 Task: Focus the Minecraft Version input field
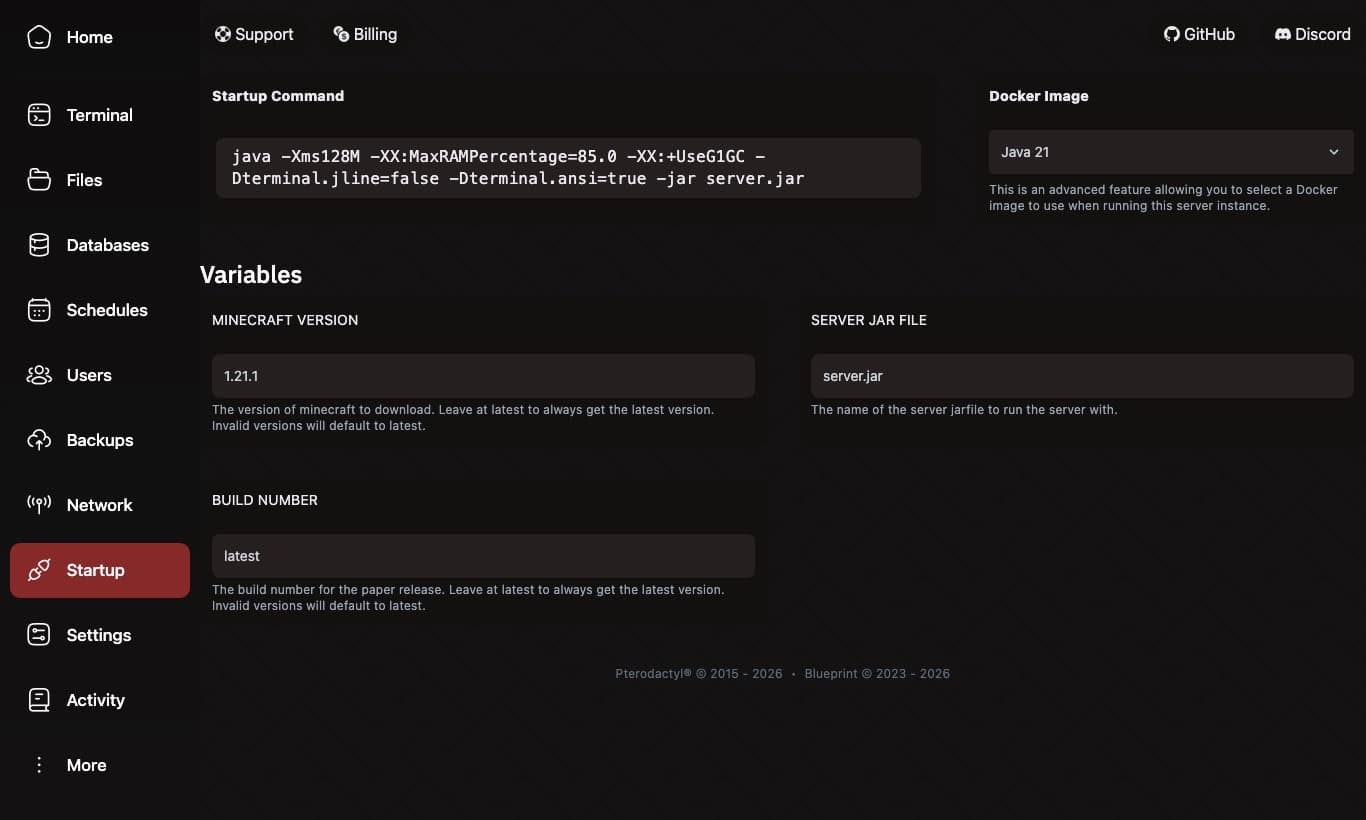tap(483, 376)
